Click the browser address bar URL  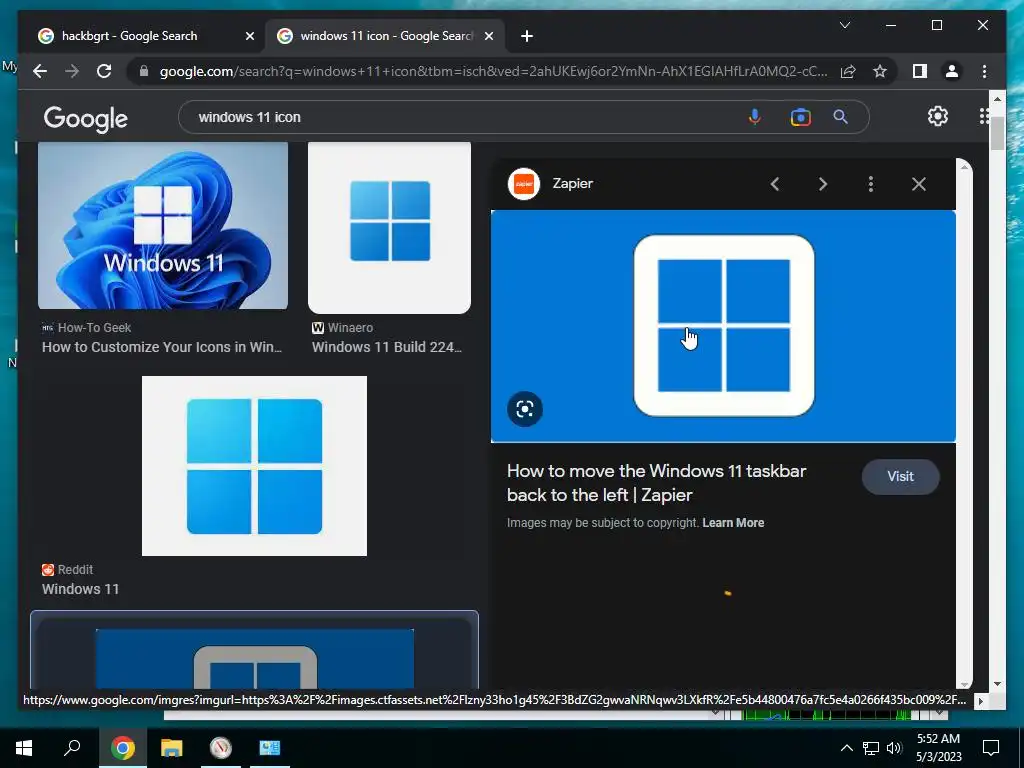tap(494, 71)
